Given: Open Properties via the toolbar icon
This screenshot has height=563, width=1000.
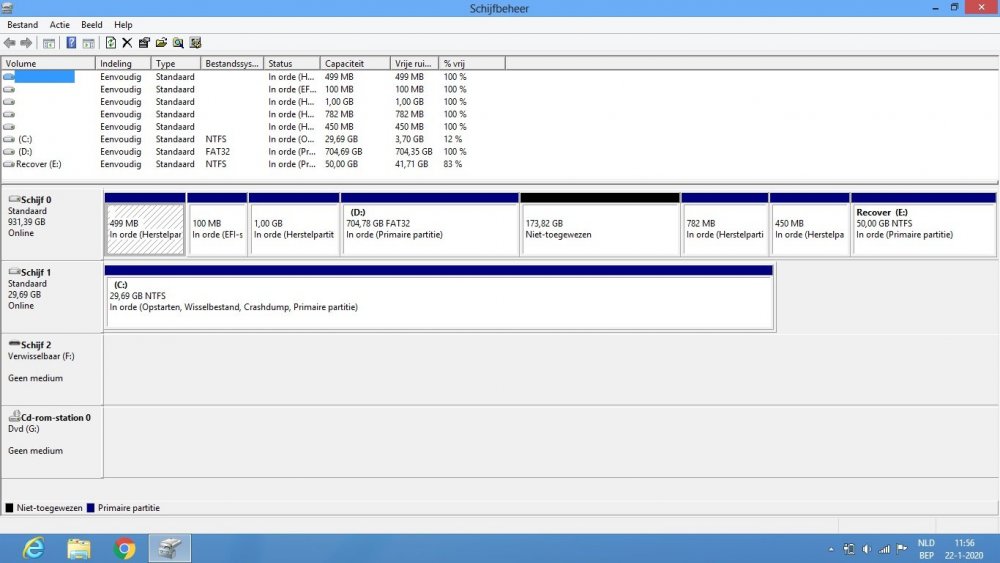Looking at the screenshot, I should [144, 43].
